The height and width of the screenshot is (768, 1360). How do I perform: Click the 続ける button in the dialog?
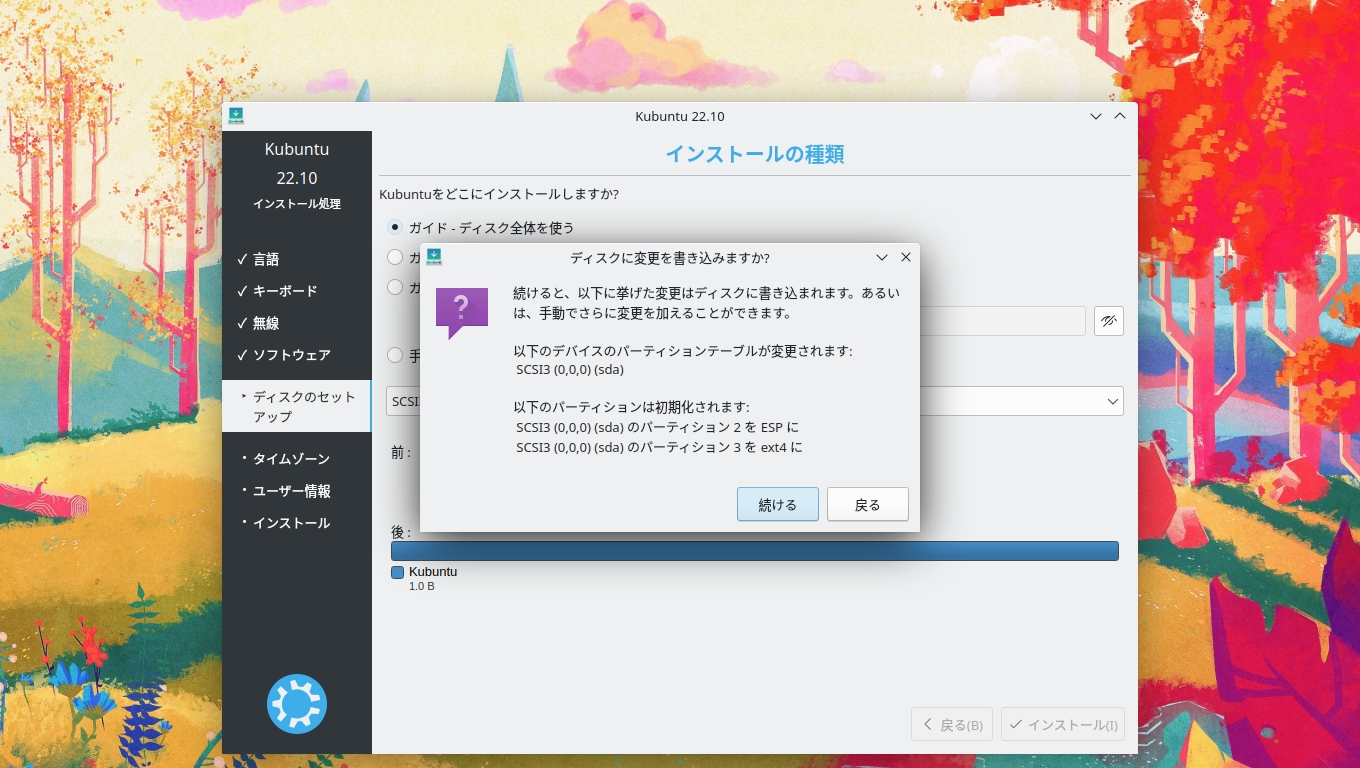778,504
